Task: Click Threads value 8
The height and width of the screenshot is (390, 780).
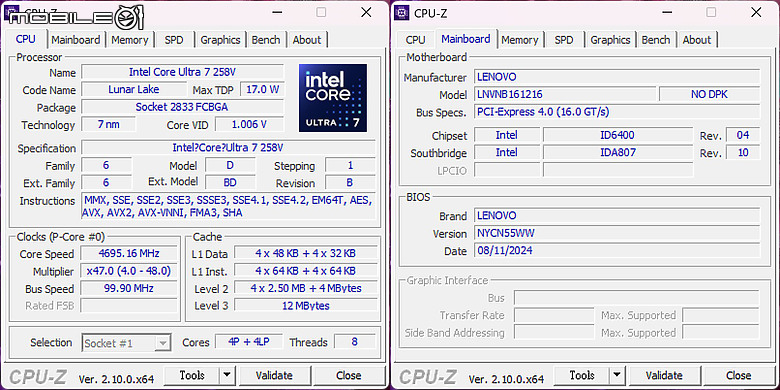Action: pos(354,342)
